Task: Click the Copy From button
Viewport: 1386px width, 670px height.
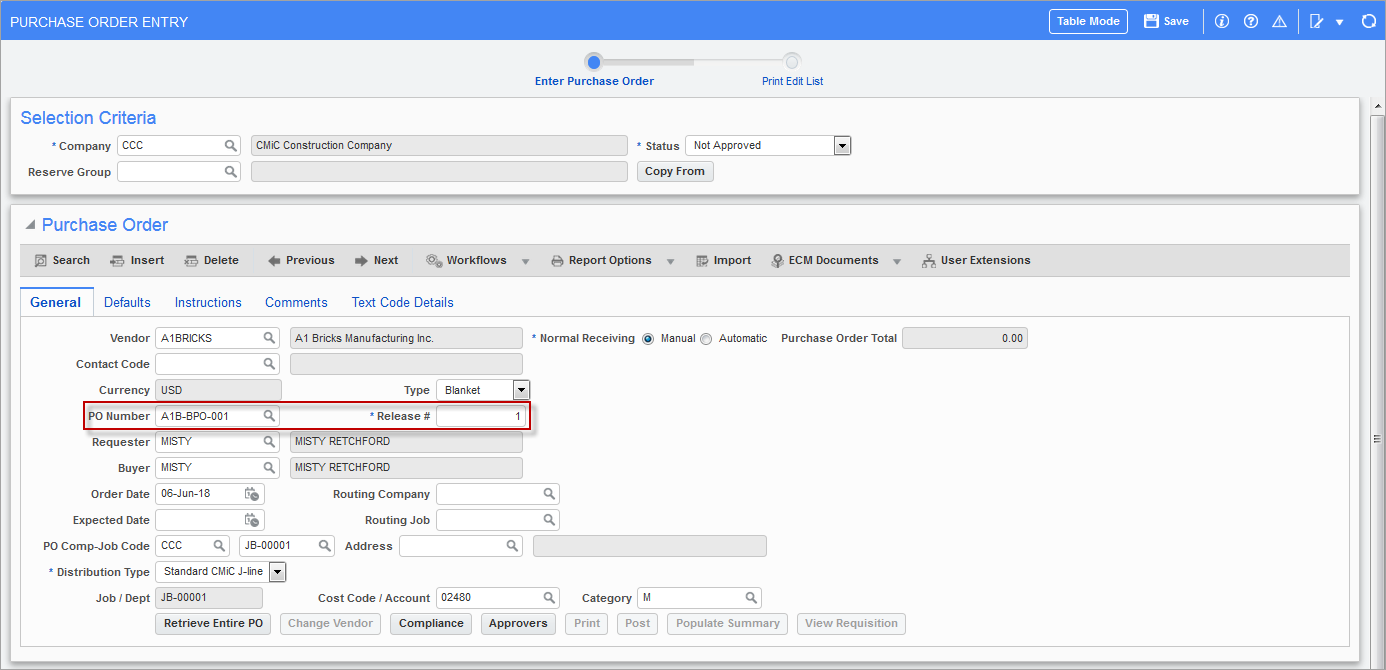Action: (674, 172)
